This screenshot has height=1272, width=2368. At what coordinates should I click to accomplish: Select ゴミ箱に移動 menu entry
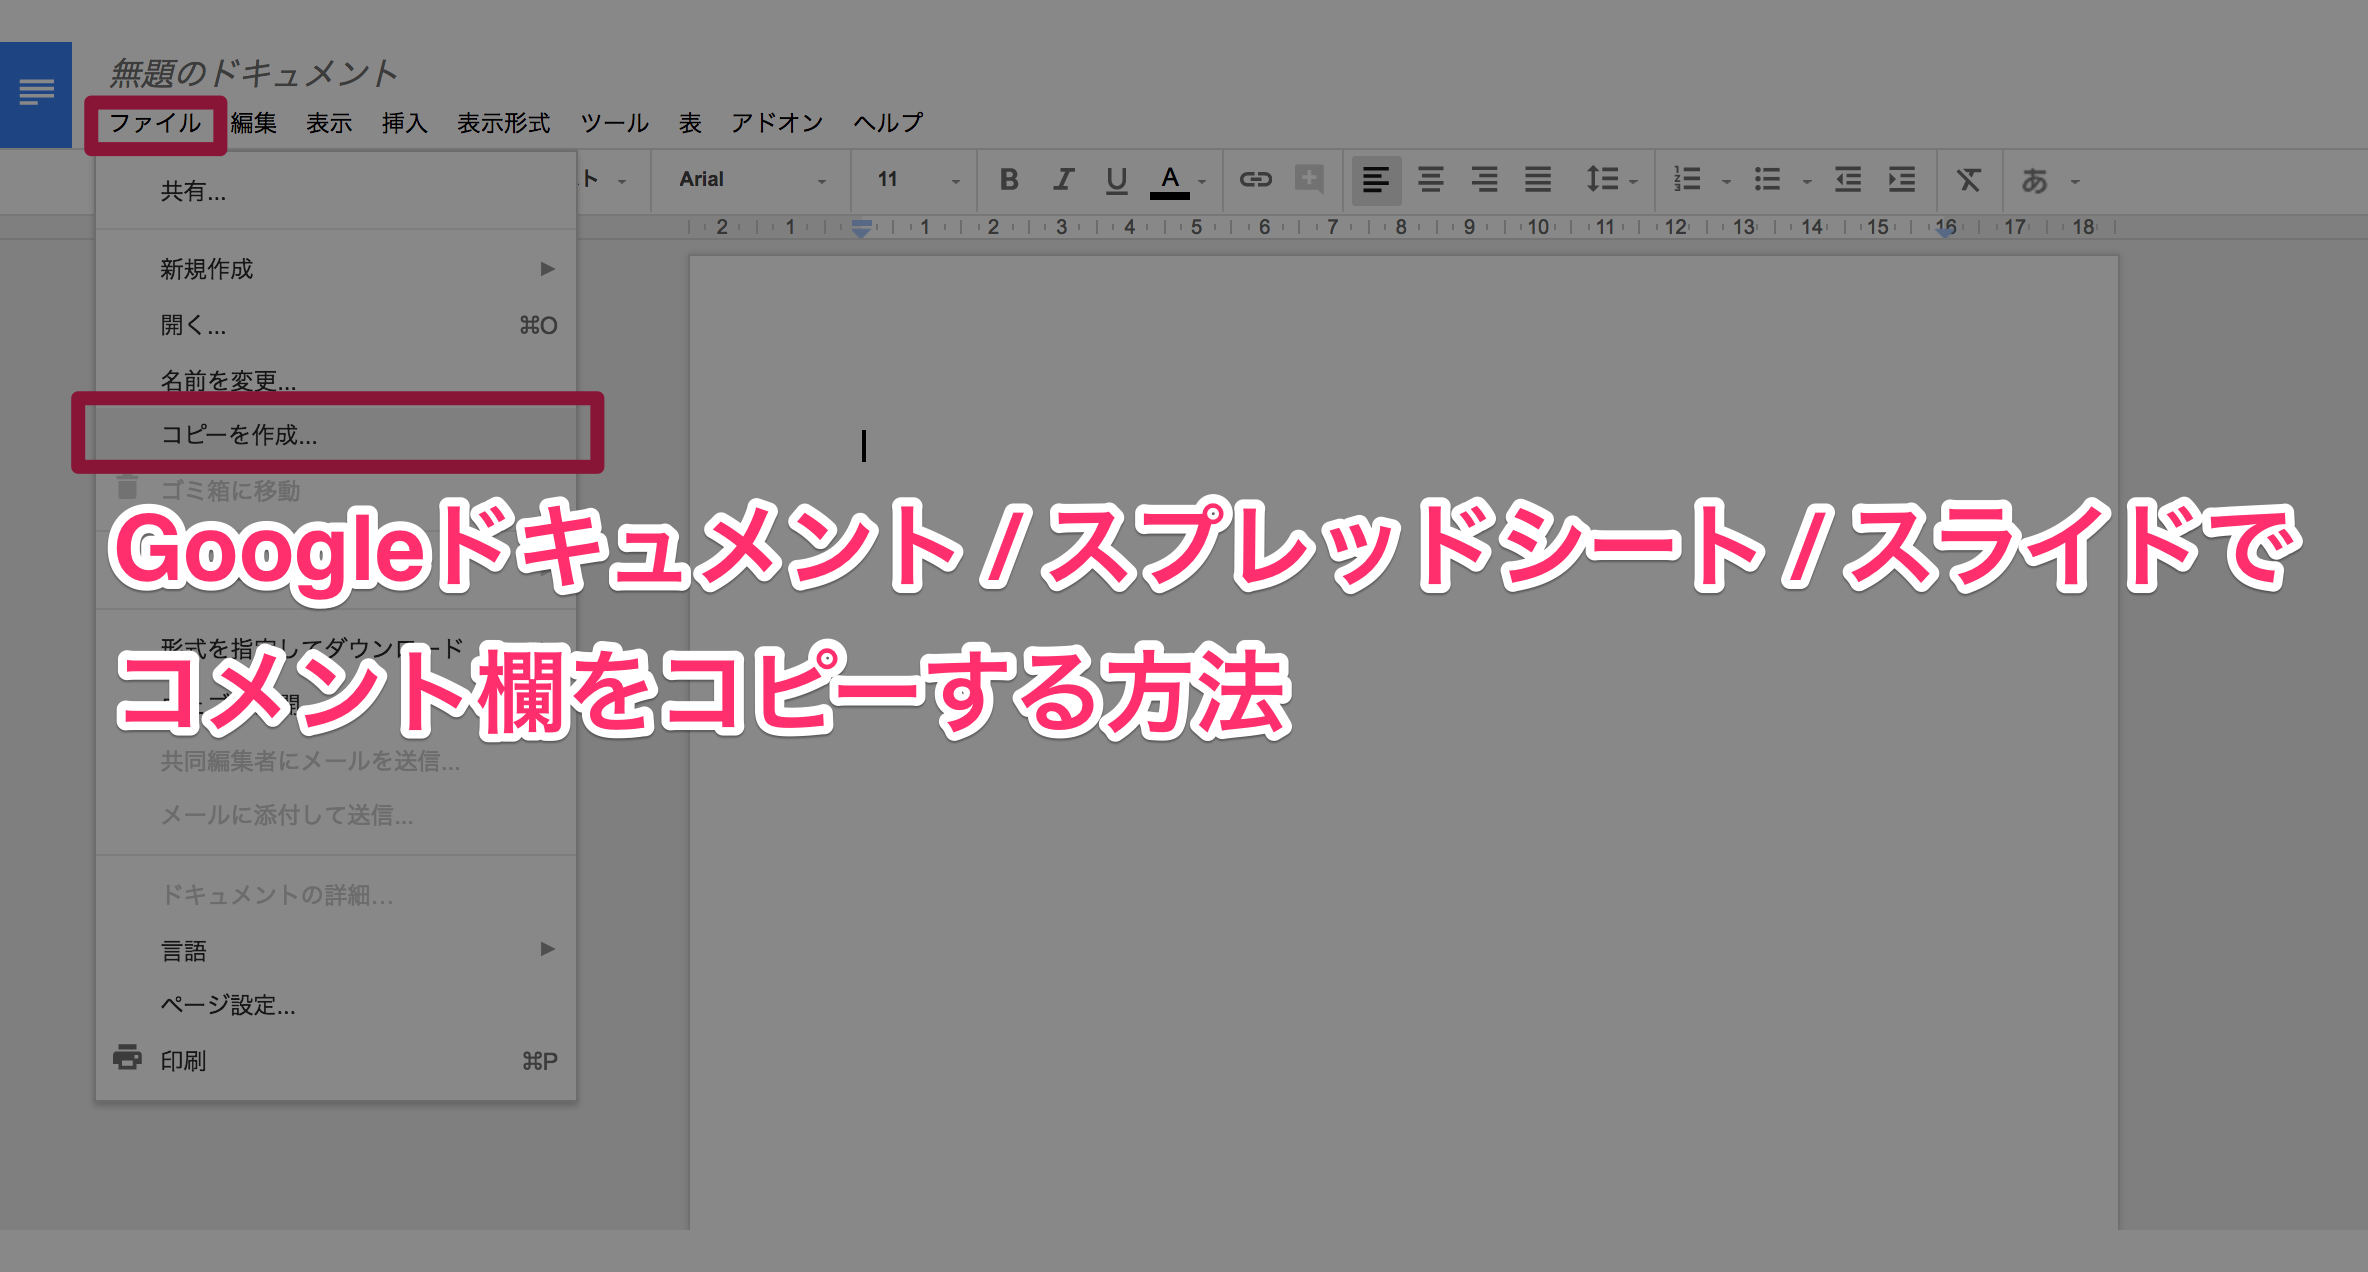click(336, 490)
